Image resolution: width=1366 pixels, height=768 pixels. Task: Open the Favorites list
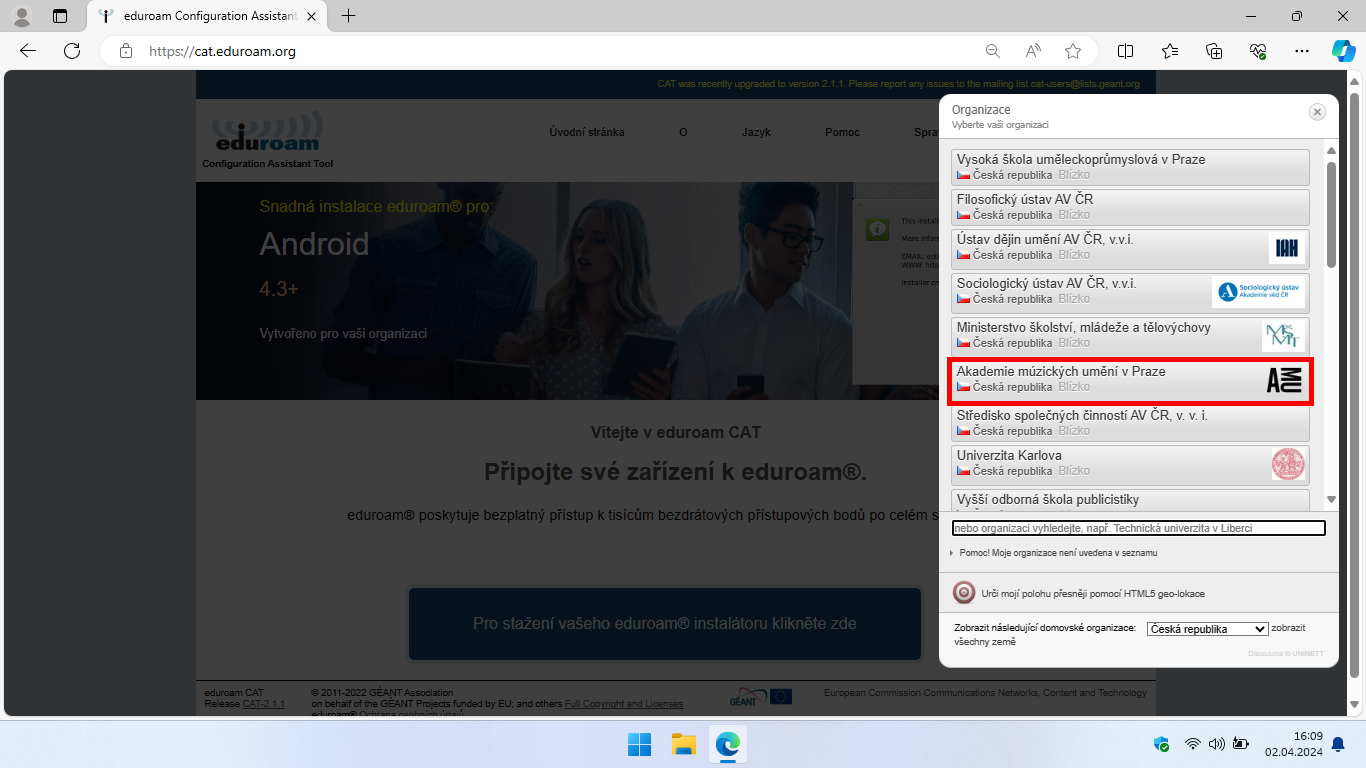(1170, 51)
